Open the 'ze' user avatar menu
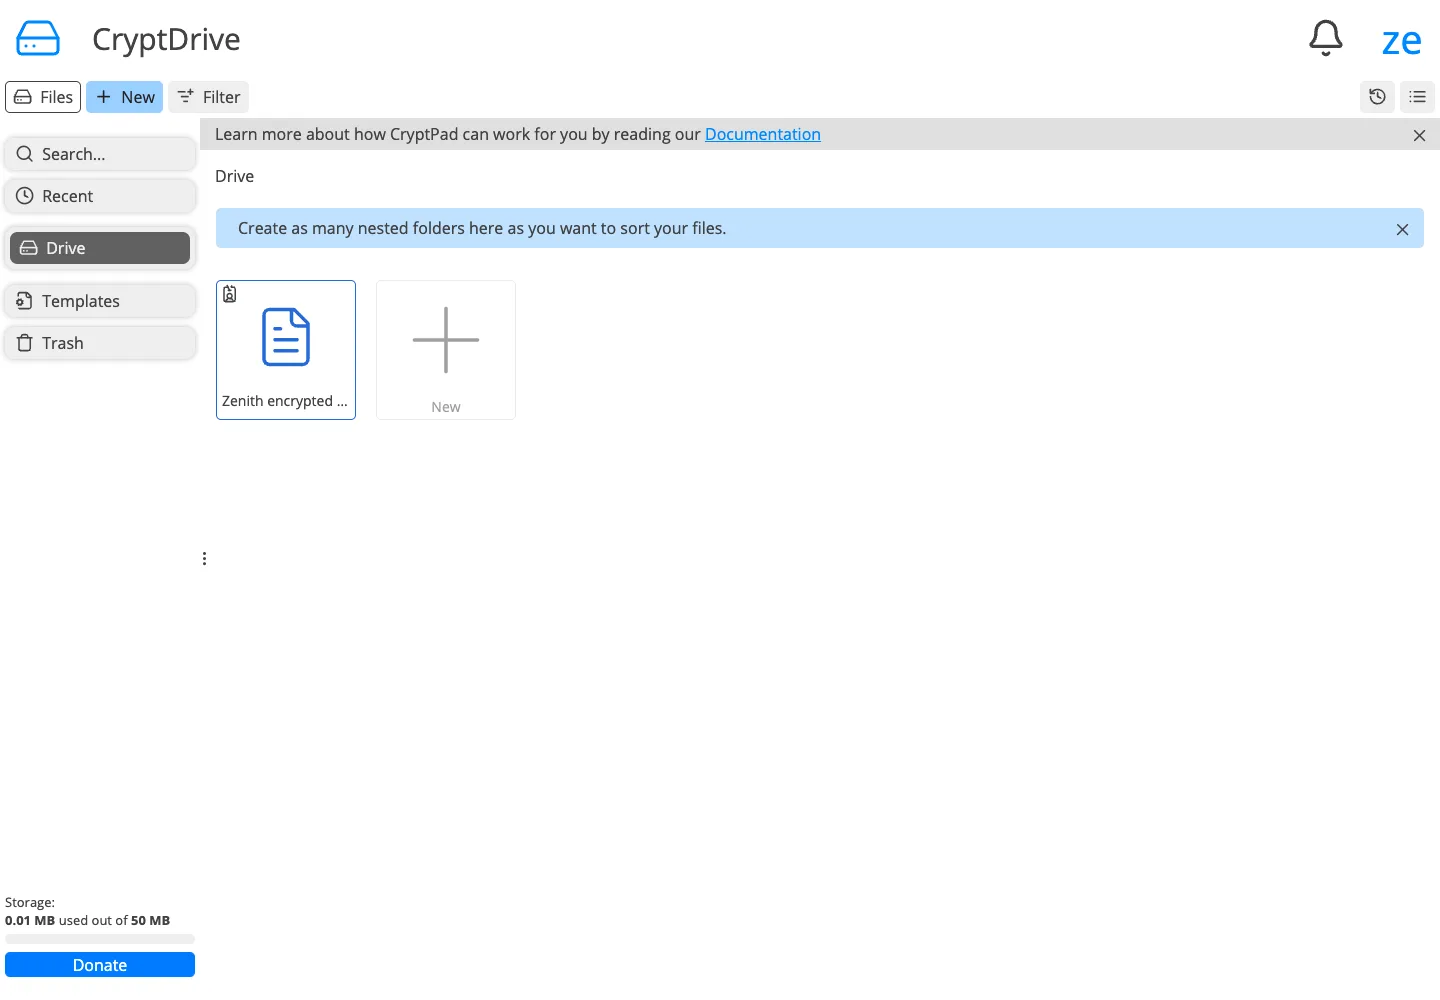The width and height of the screenshot is (1440, 1000). click(1401, 41)
